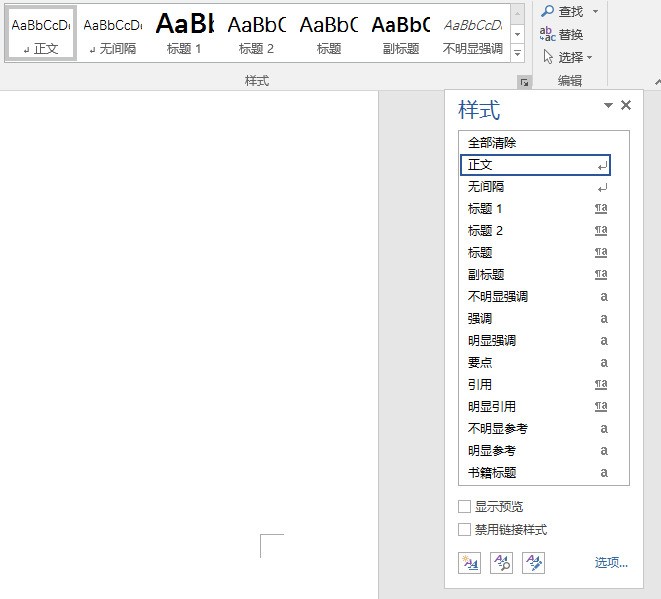The height and width of the screenshot is (599, 661).
Task: Expand the styles gallery more button
Action: pyautogui.click(x=517, y=54)
